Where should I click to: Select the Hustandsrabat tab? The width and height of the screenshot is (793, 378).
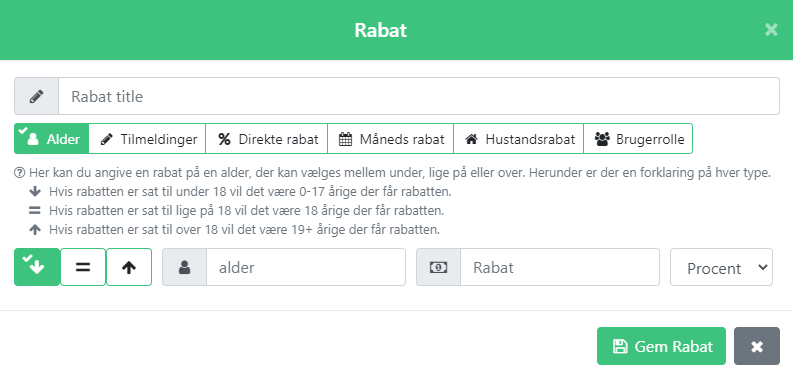[x=518, y=139]
